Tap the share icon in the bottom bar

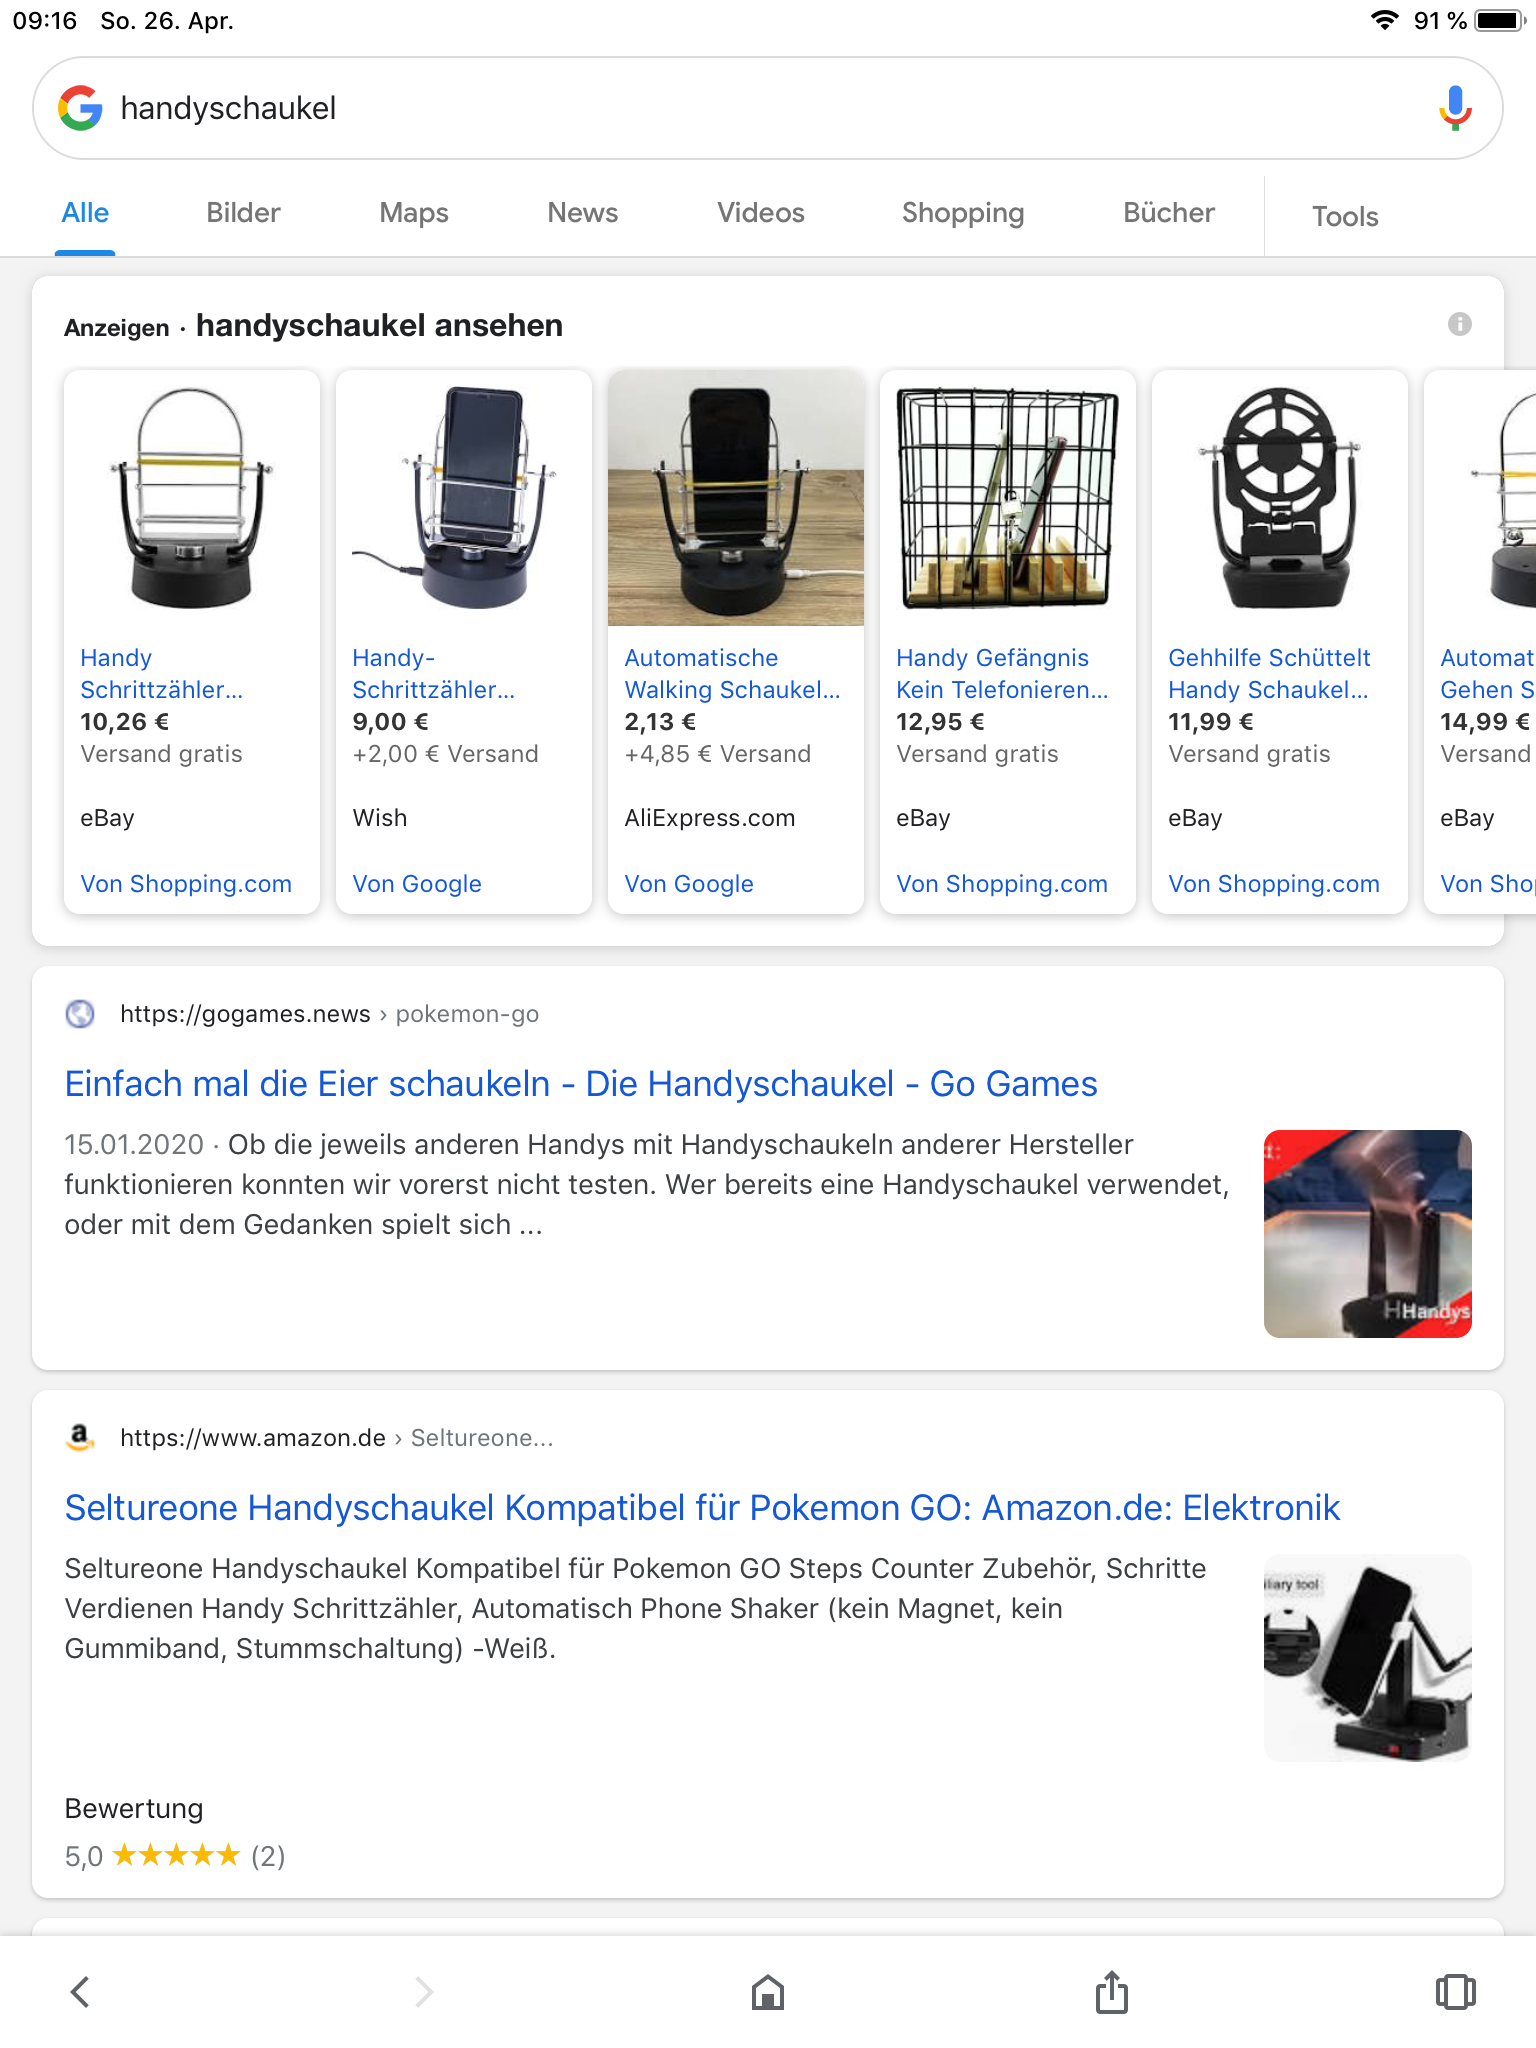click(x=1111, y=1991)
